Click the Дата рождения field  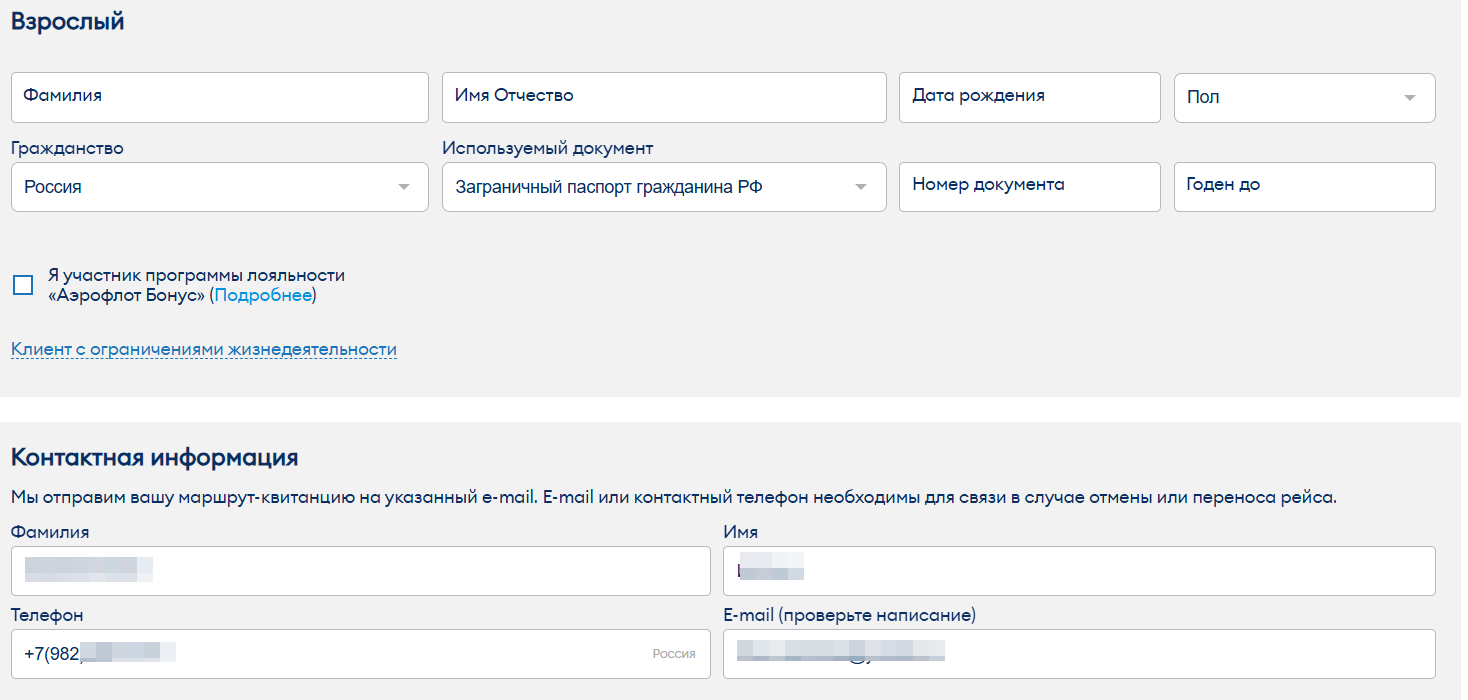pyautogui.click(x=1029, y=97)
